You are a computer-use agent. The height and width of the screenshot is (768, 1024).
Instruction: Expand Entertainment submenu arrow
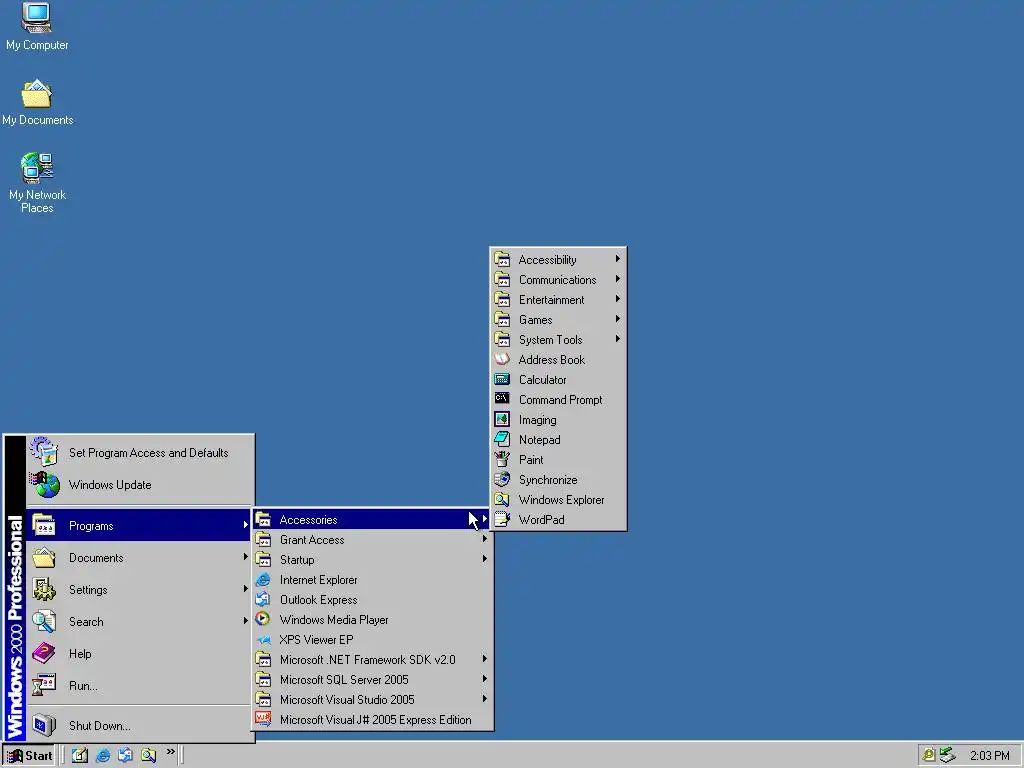[x=617, y=299]
